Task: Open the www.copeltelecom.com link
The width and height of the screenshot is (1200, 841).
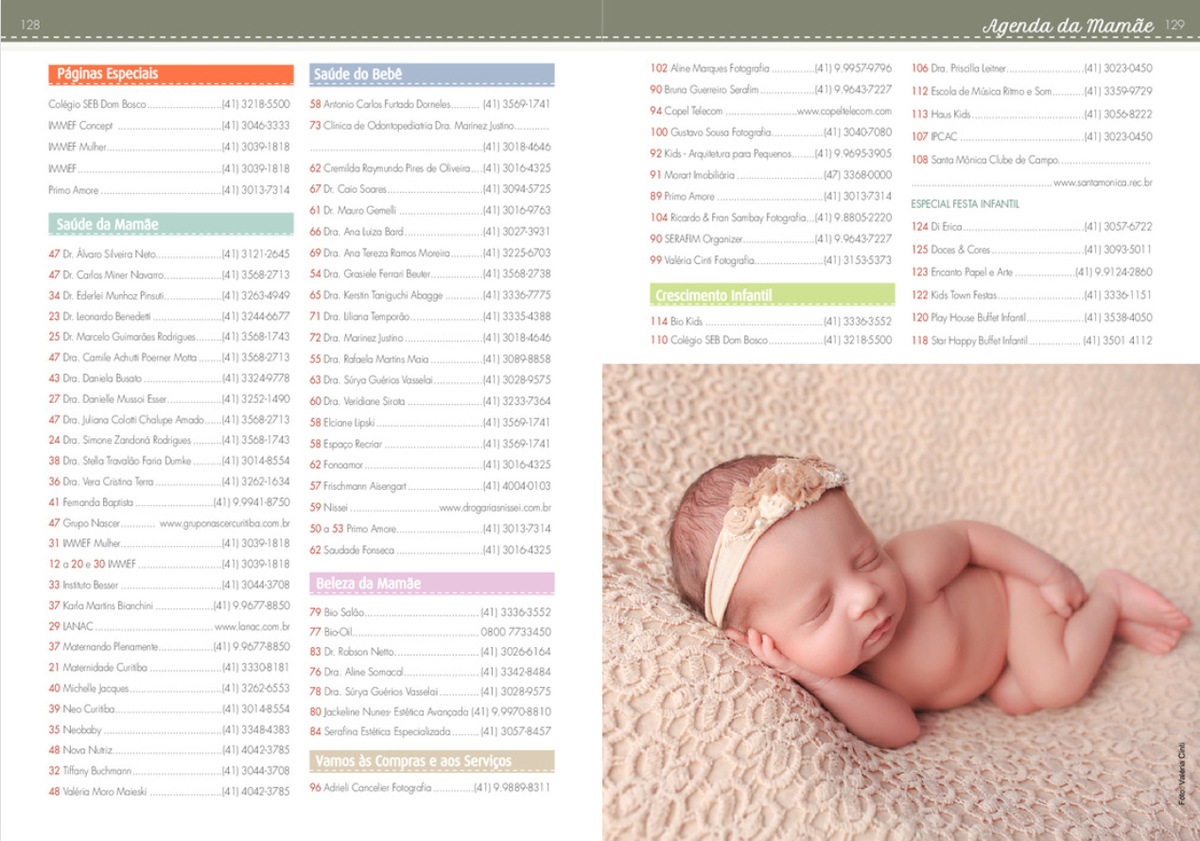Action: point(844,111)
